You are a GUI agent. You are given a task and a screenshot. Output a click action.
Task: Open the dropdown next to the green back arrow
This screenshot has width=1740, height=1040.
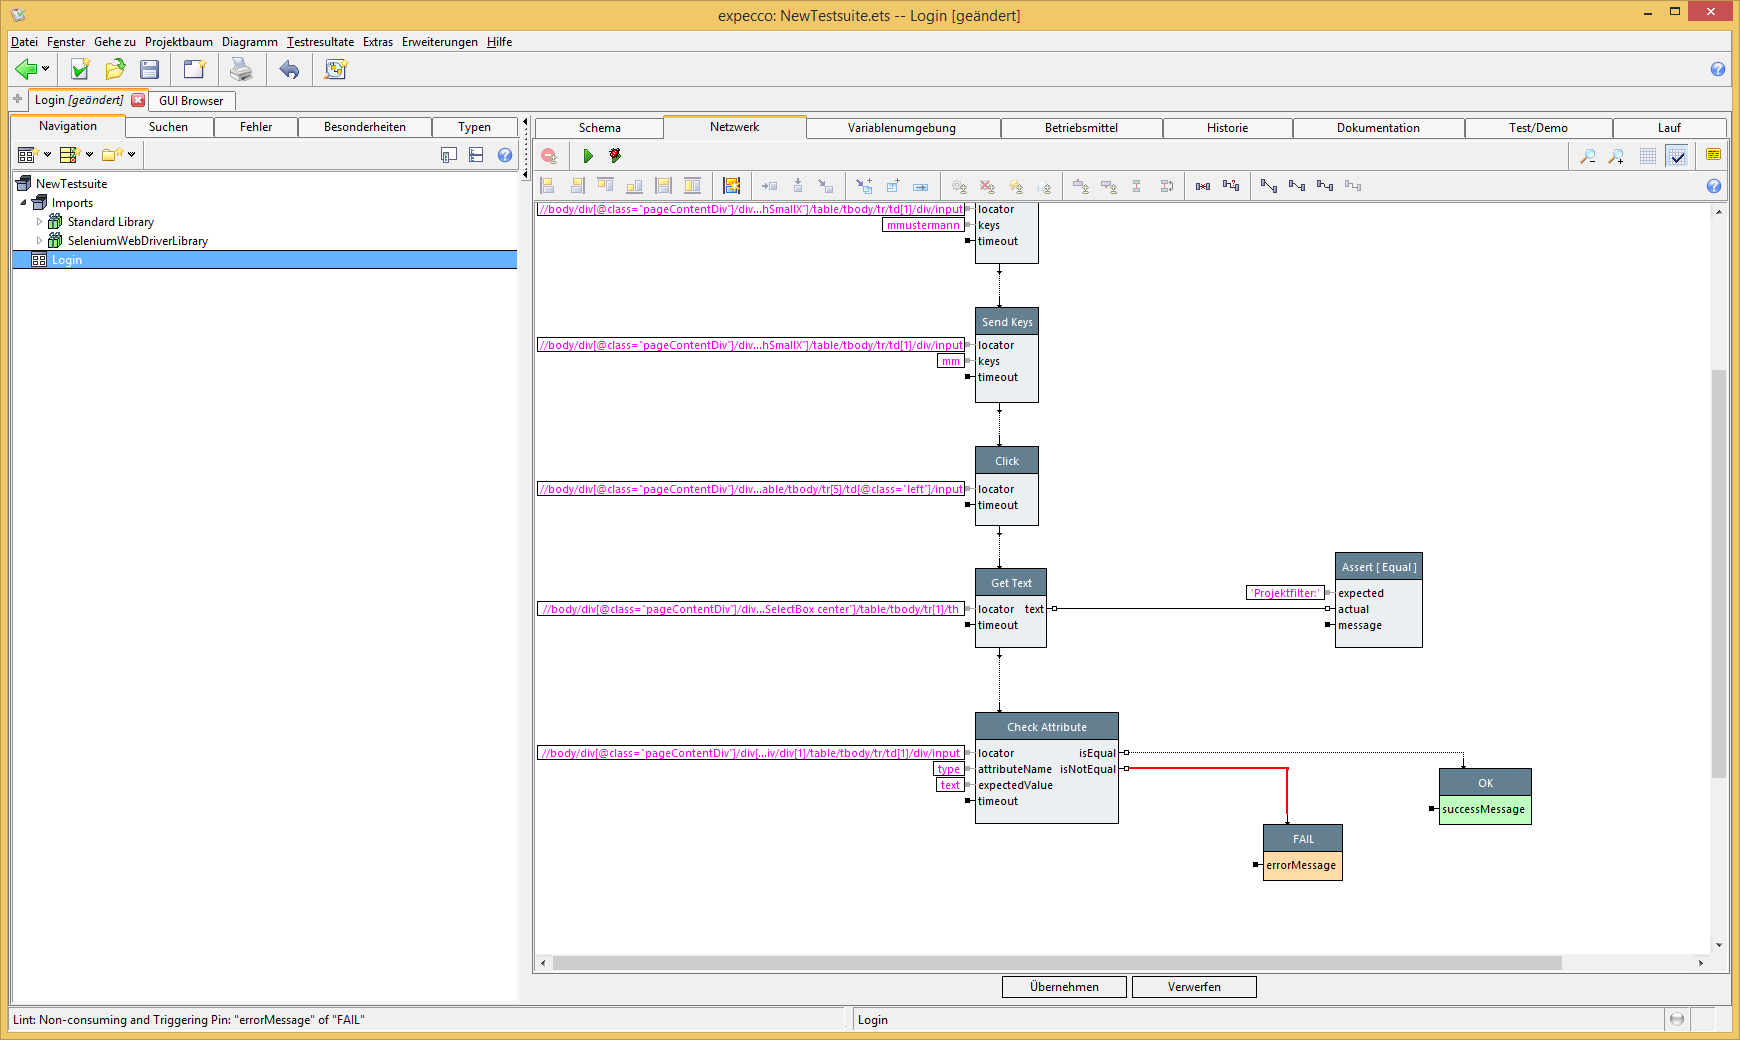(x=46, y=69)
